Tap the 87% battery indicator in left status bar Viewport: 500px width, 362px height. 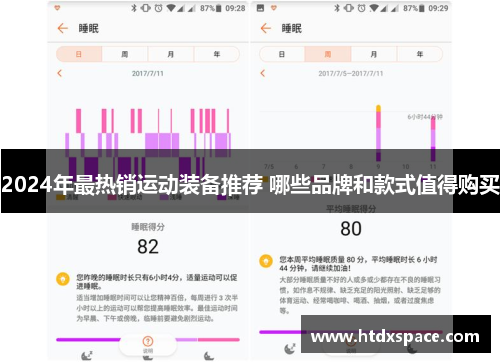pos(211,8)
